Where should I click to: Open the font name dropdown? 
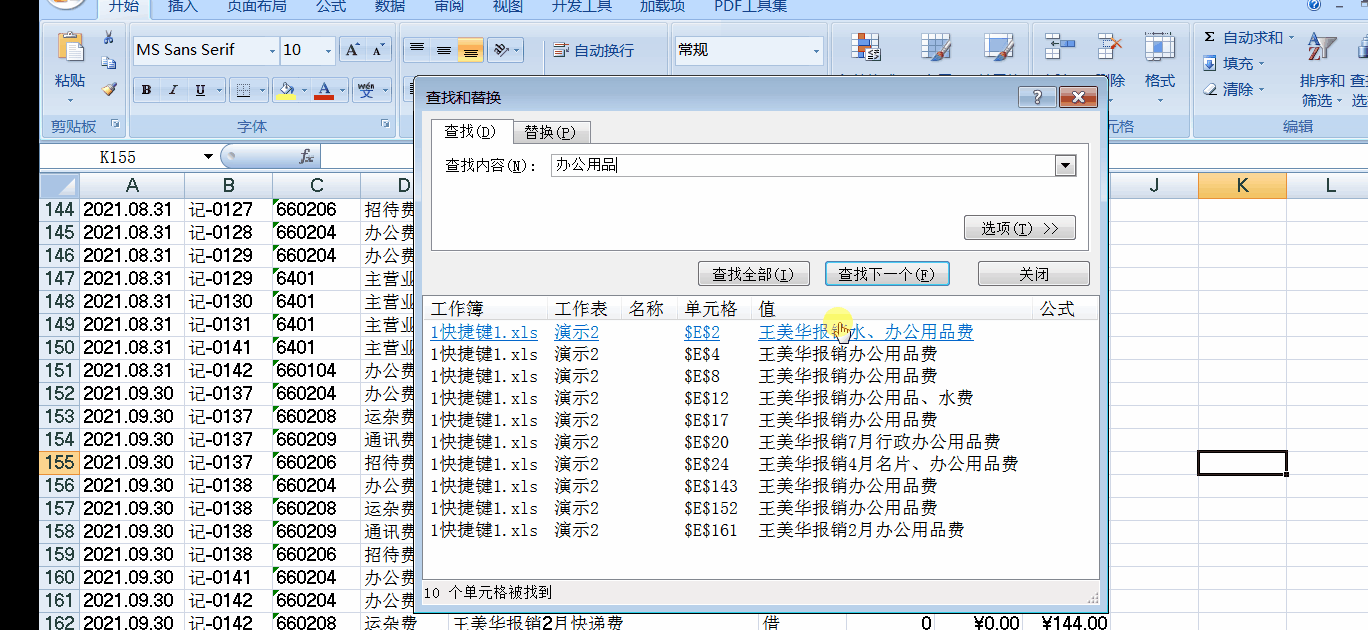[271, 50]
